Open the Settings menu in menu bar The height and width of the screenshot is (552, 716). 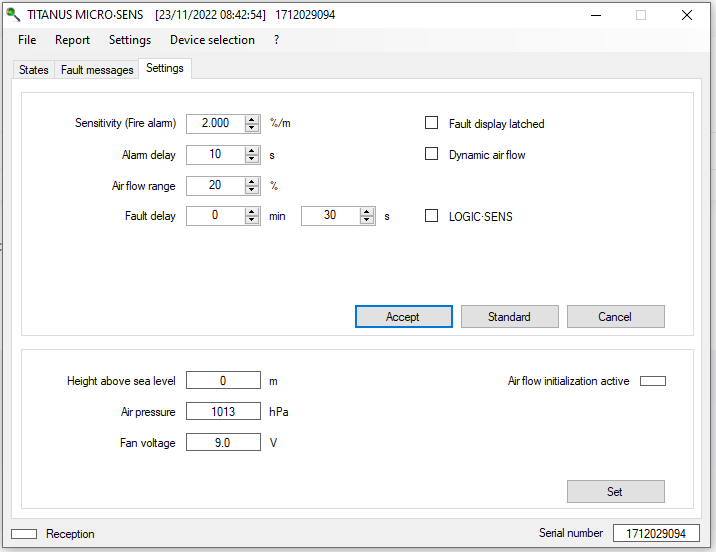130,40
